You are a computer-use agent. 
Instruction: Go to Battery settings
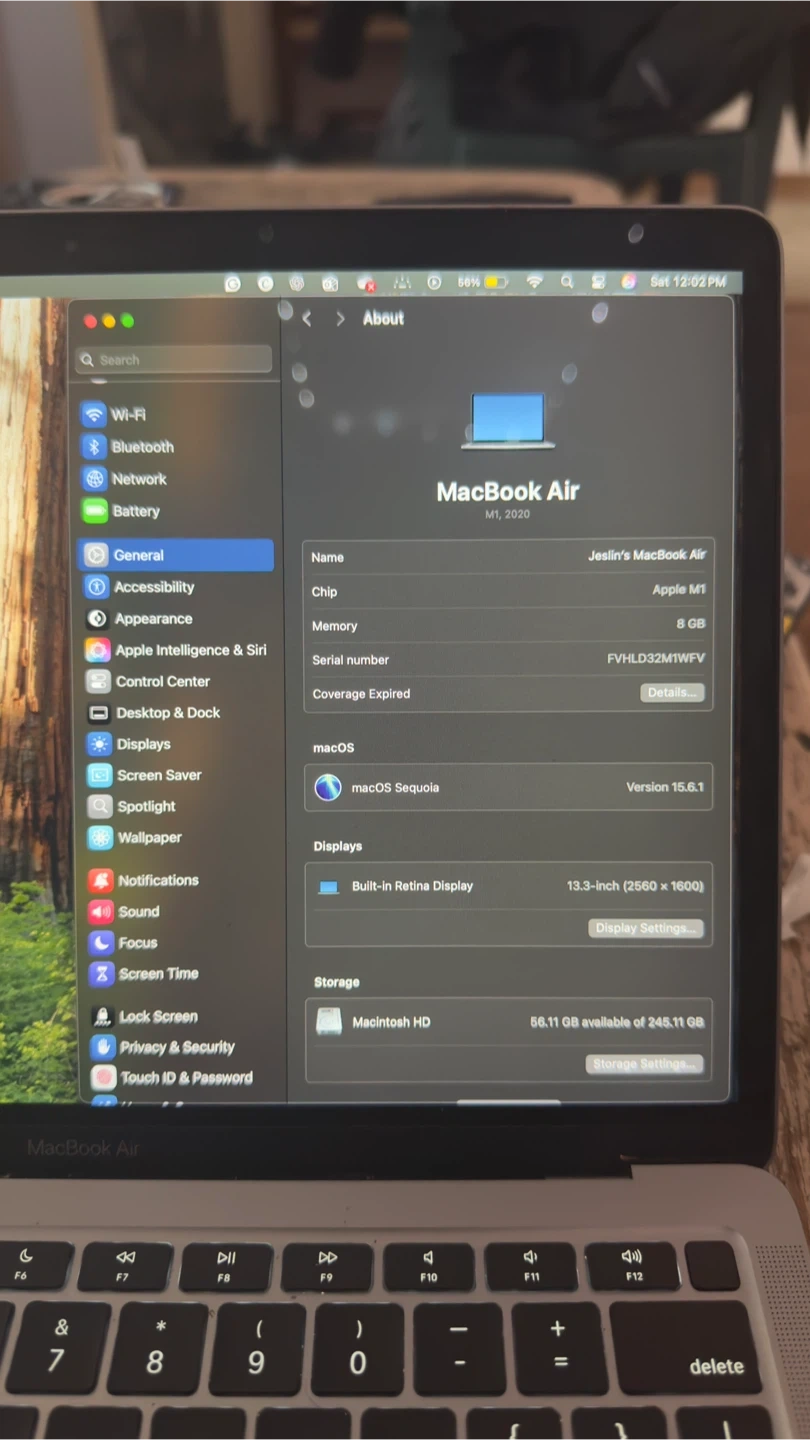(135, 511)
